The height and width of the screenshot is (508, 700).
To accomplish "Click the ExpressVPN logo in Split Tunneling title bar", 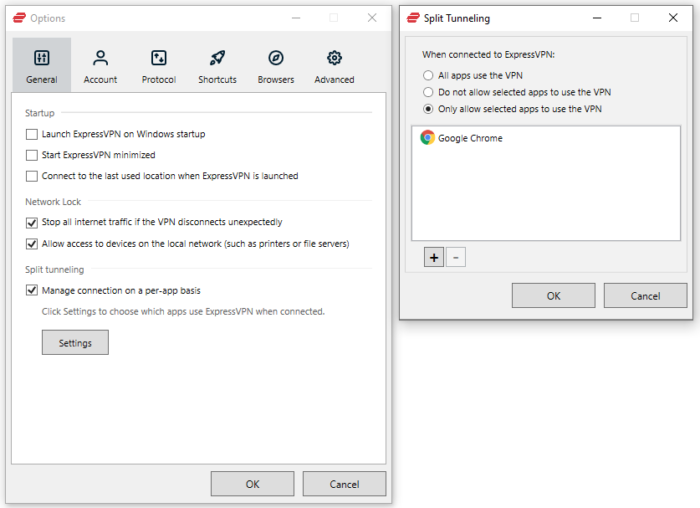I will coord(413,18).
